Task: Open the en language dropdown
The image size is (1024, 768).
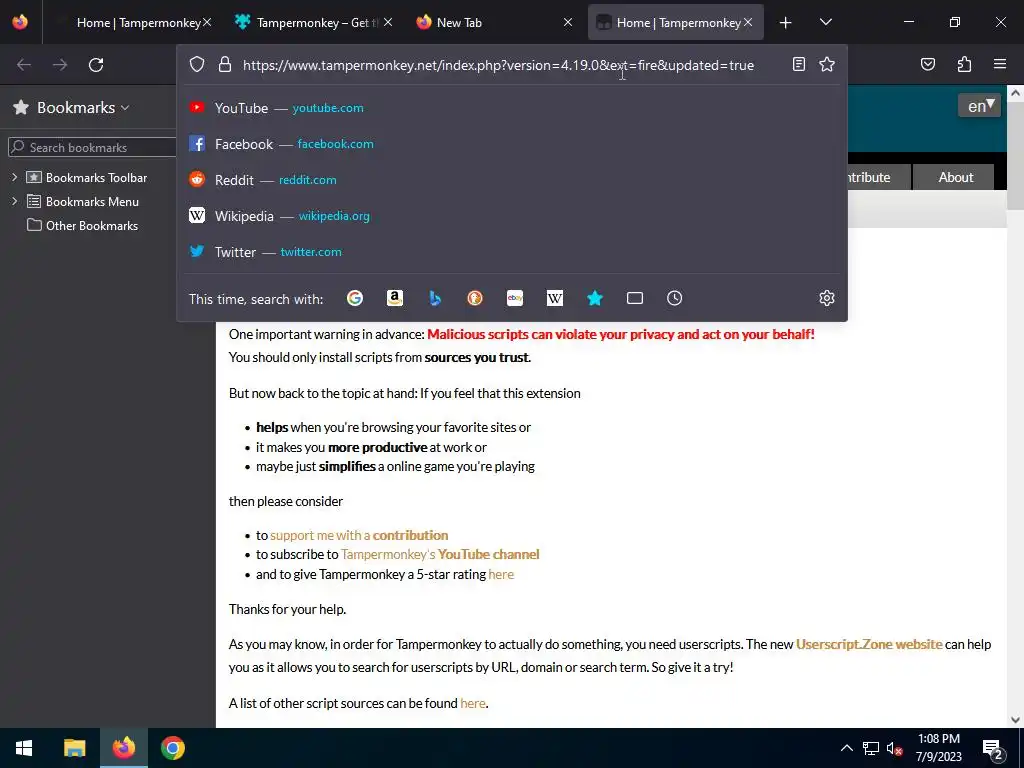Action: 979,106
